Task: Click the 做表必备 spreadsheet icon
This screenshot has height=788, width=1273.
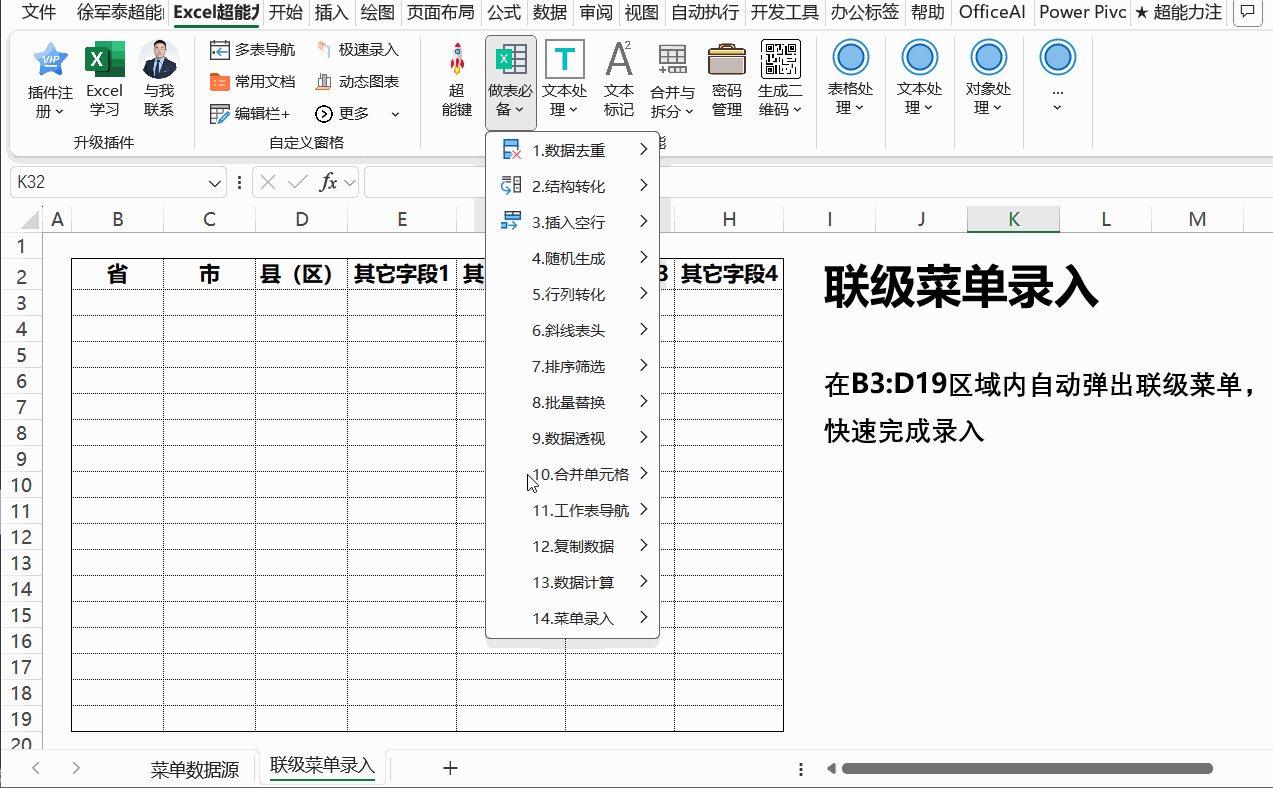Action: tap(511, 60)
